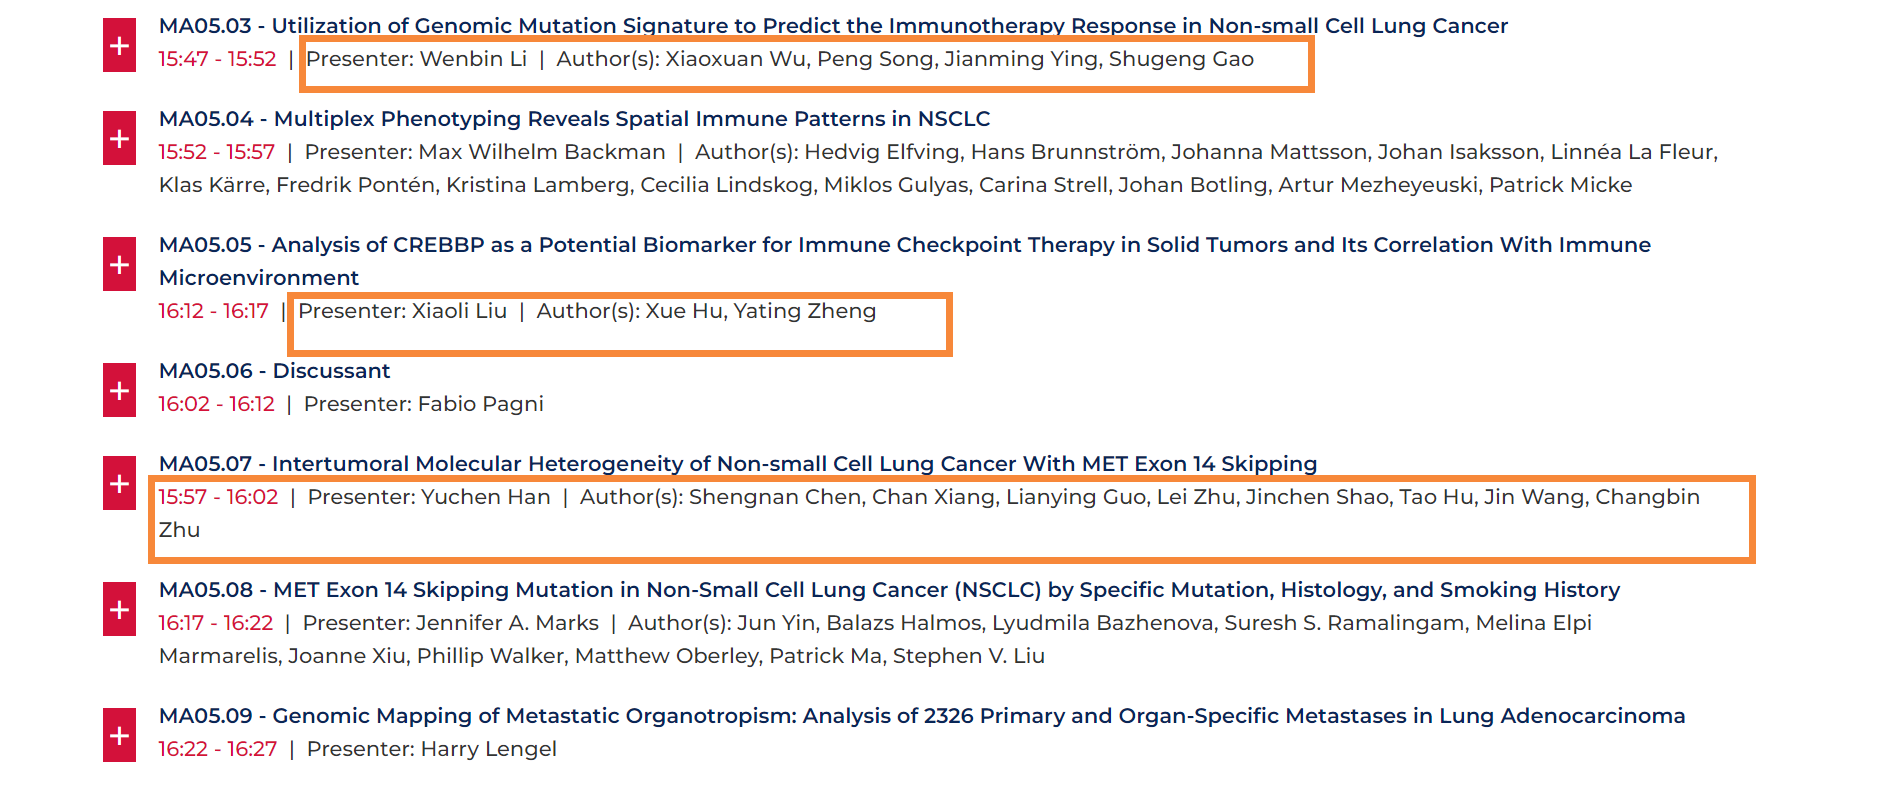
Task: Open Intertumoral Molecular Heterogeneity title
Action: coord(738,464)
